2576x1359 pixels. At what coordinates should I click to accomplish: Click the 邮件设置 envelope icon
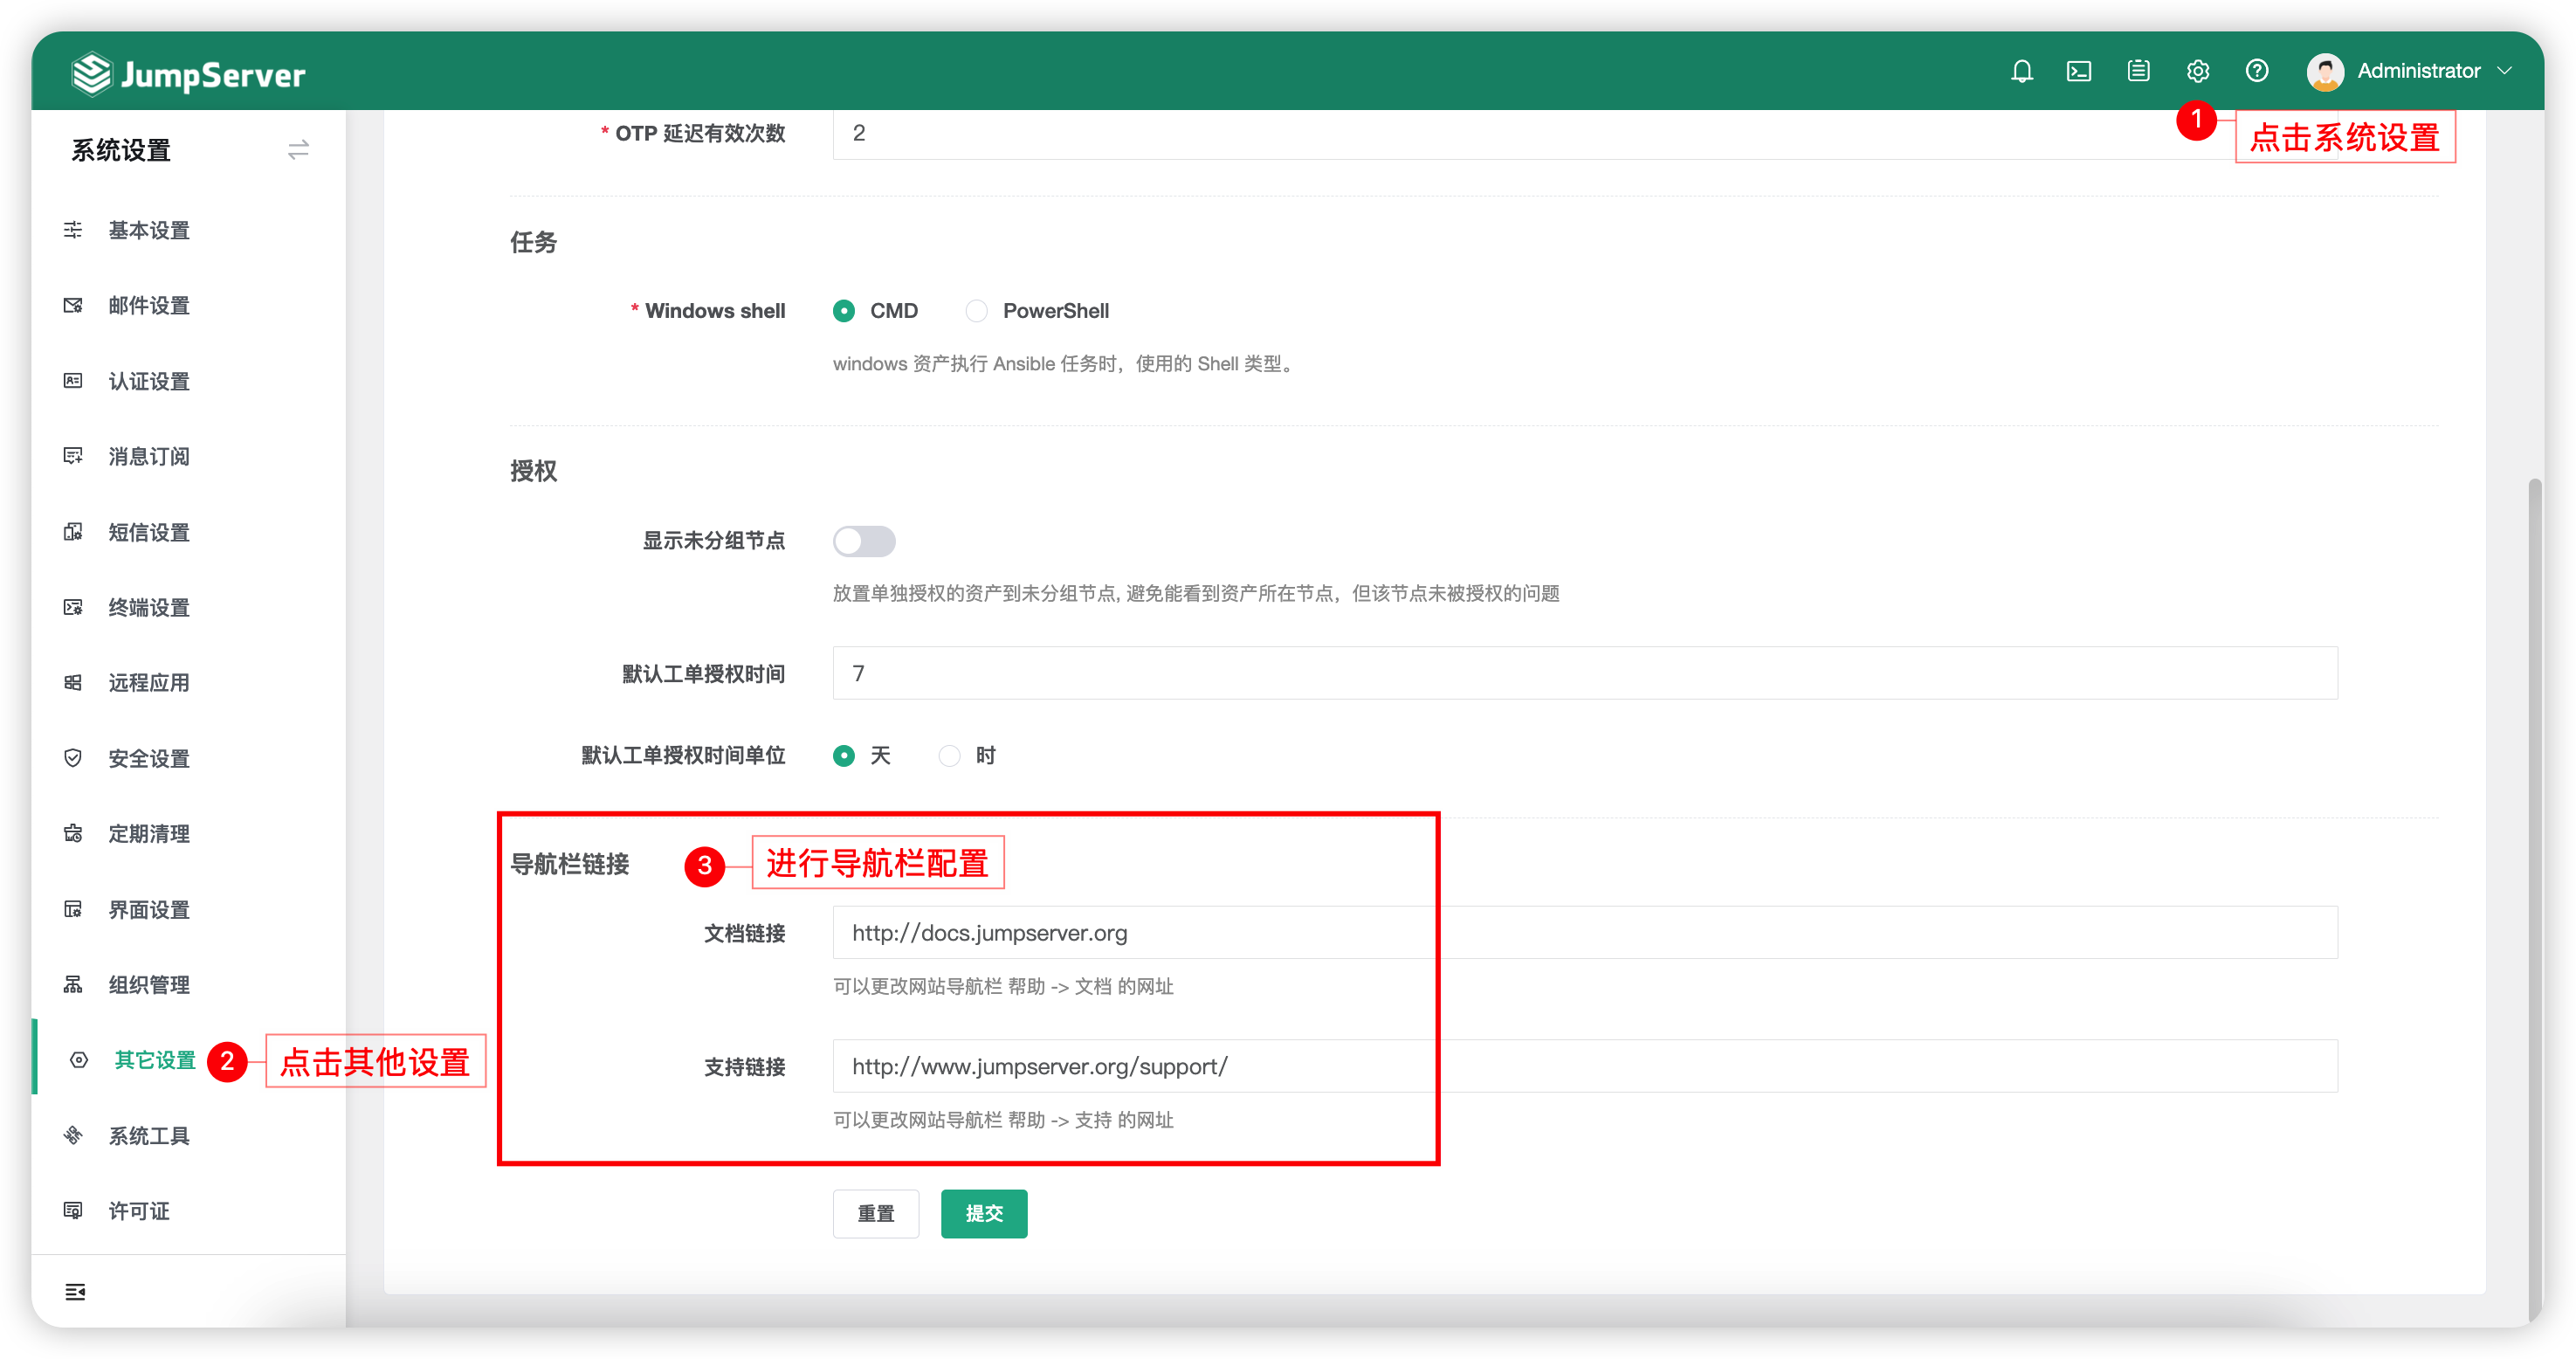(73, 305)
